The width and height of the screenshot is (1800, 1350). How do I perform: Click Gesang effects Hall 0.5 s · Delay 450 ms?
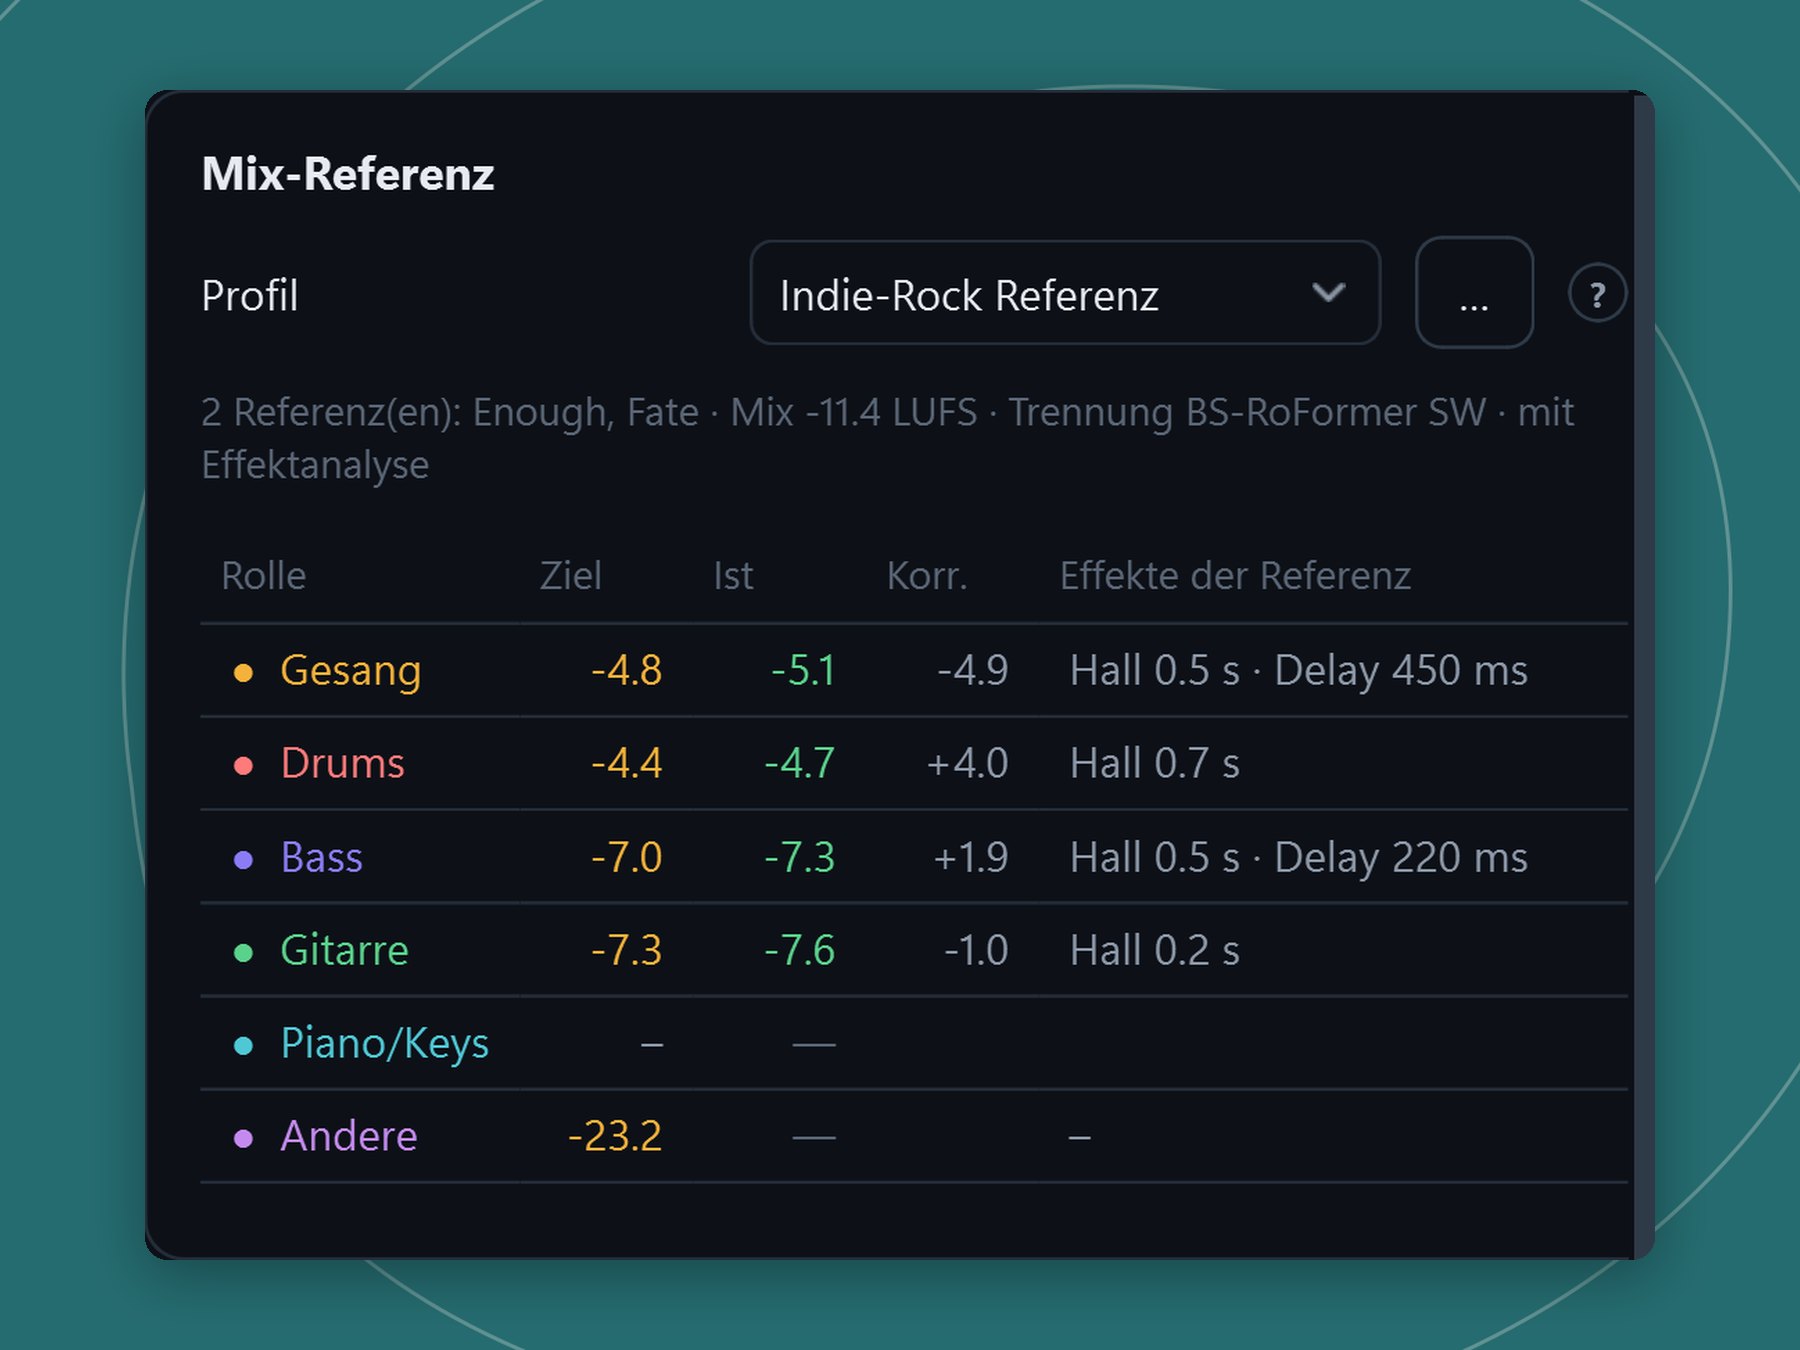coord(1298,671)
